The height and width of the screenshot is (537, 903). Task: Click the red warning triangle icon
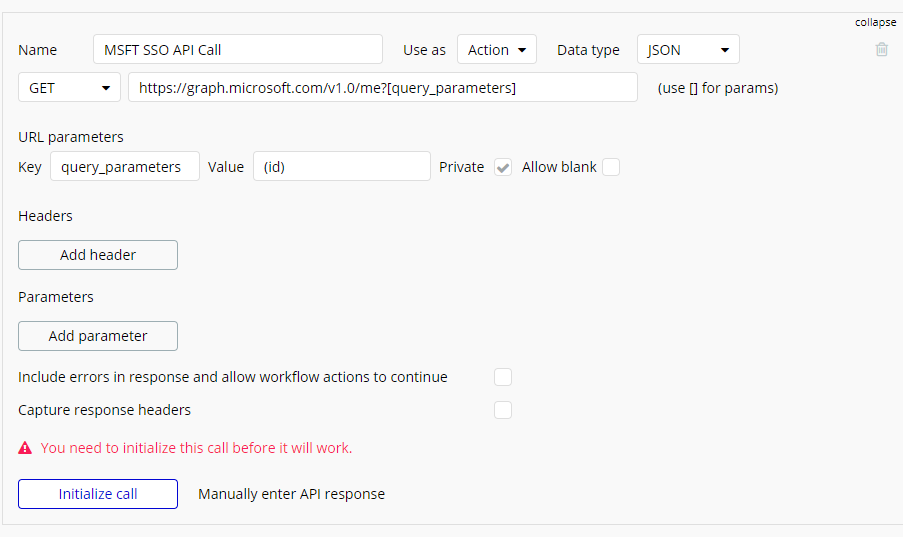point(26,448)
